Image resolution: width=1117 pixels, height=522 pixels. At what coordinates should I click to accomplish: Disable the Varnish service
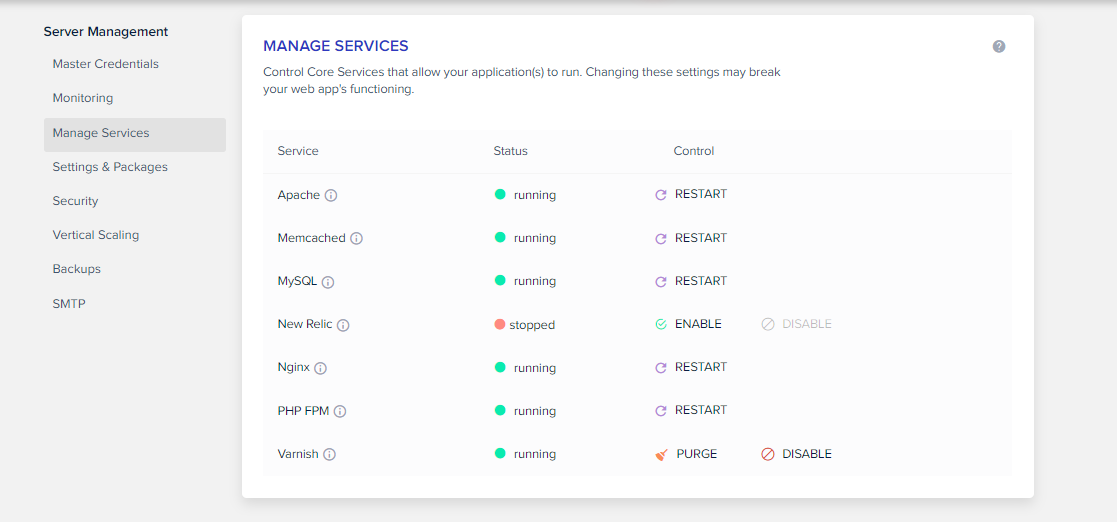click(x=796, y=454)
